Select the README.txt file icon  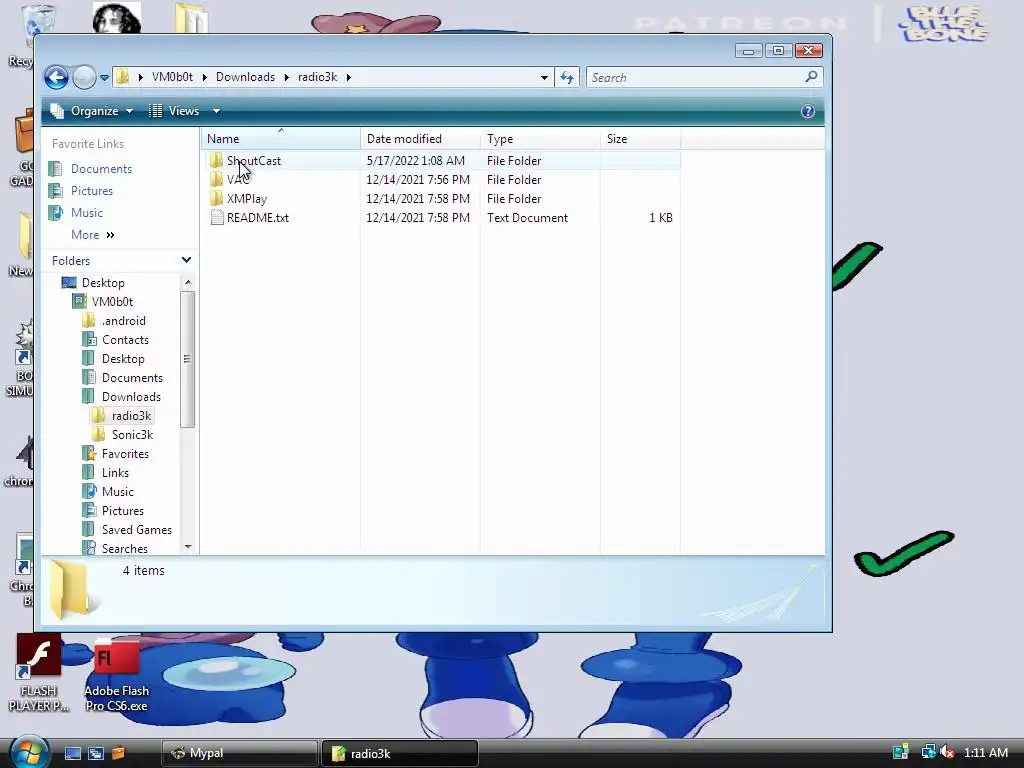pyautogui.click(x=217, y=217)
